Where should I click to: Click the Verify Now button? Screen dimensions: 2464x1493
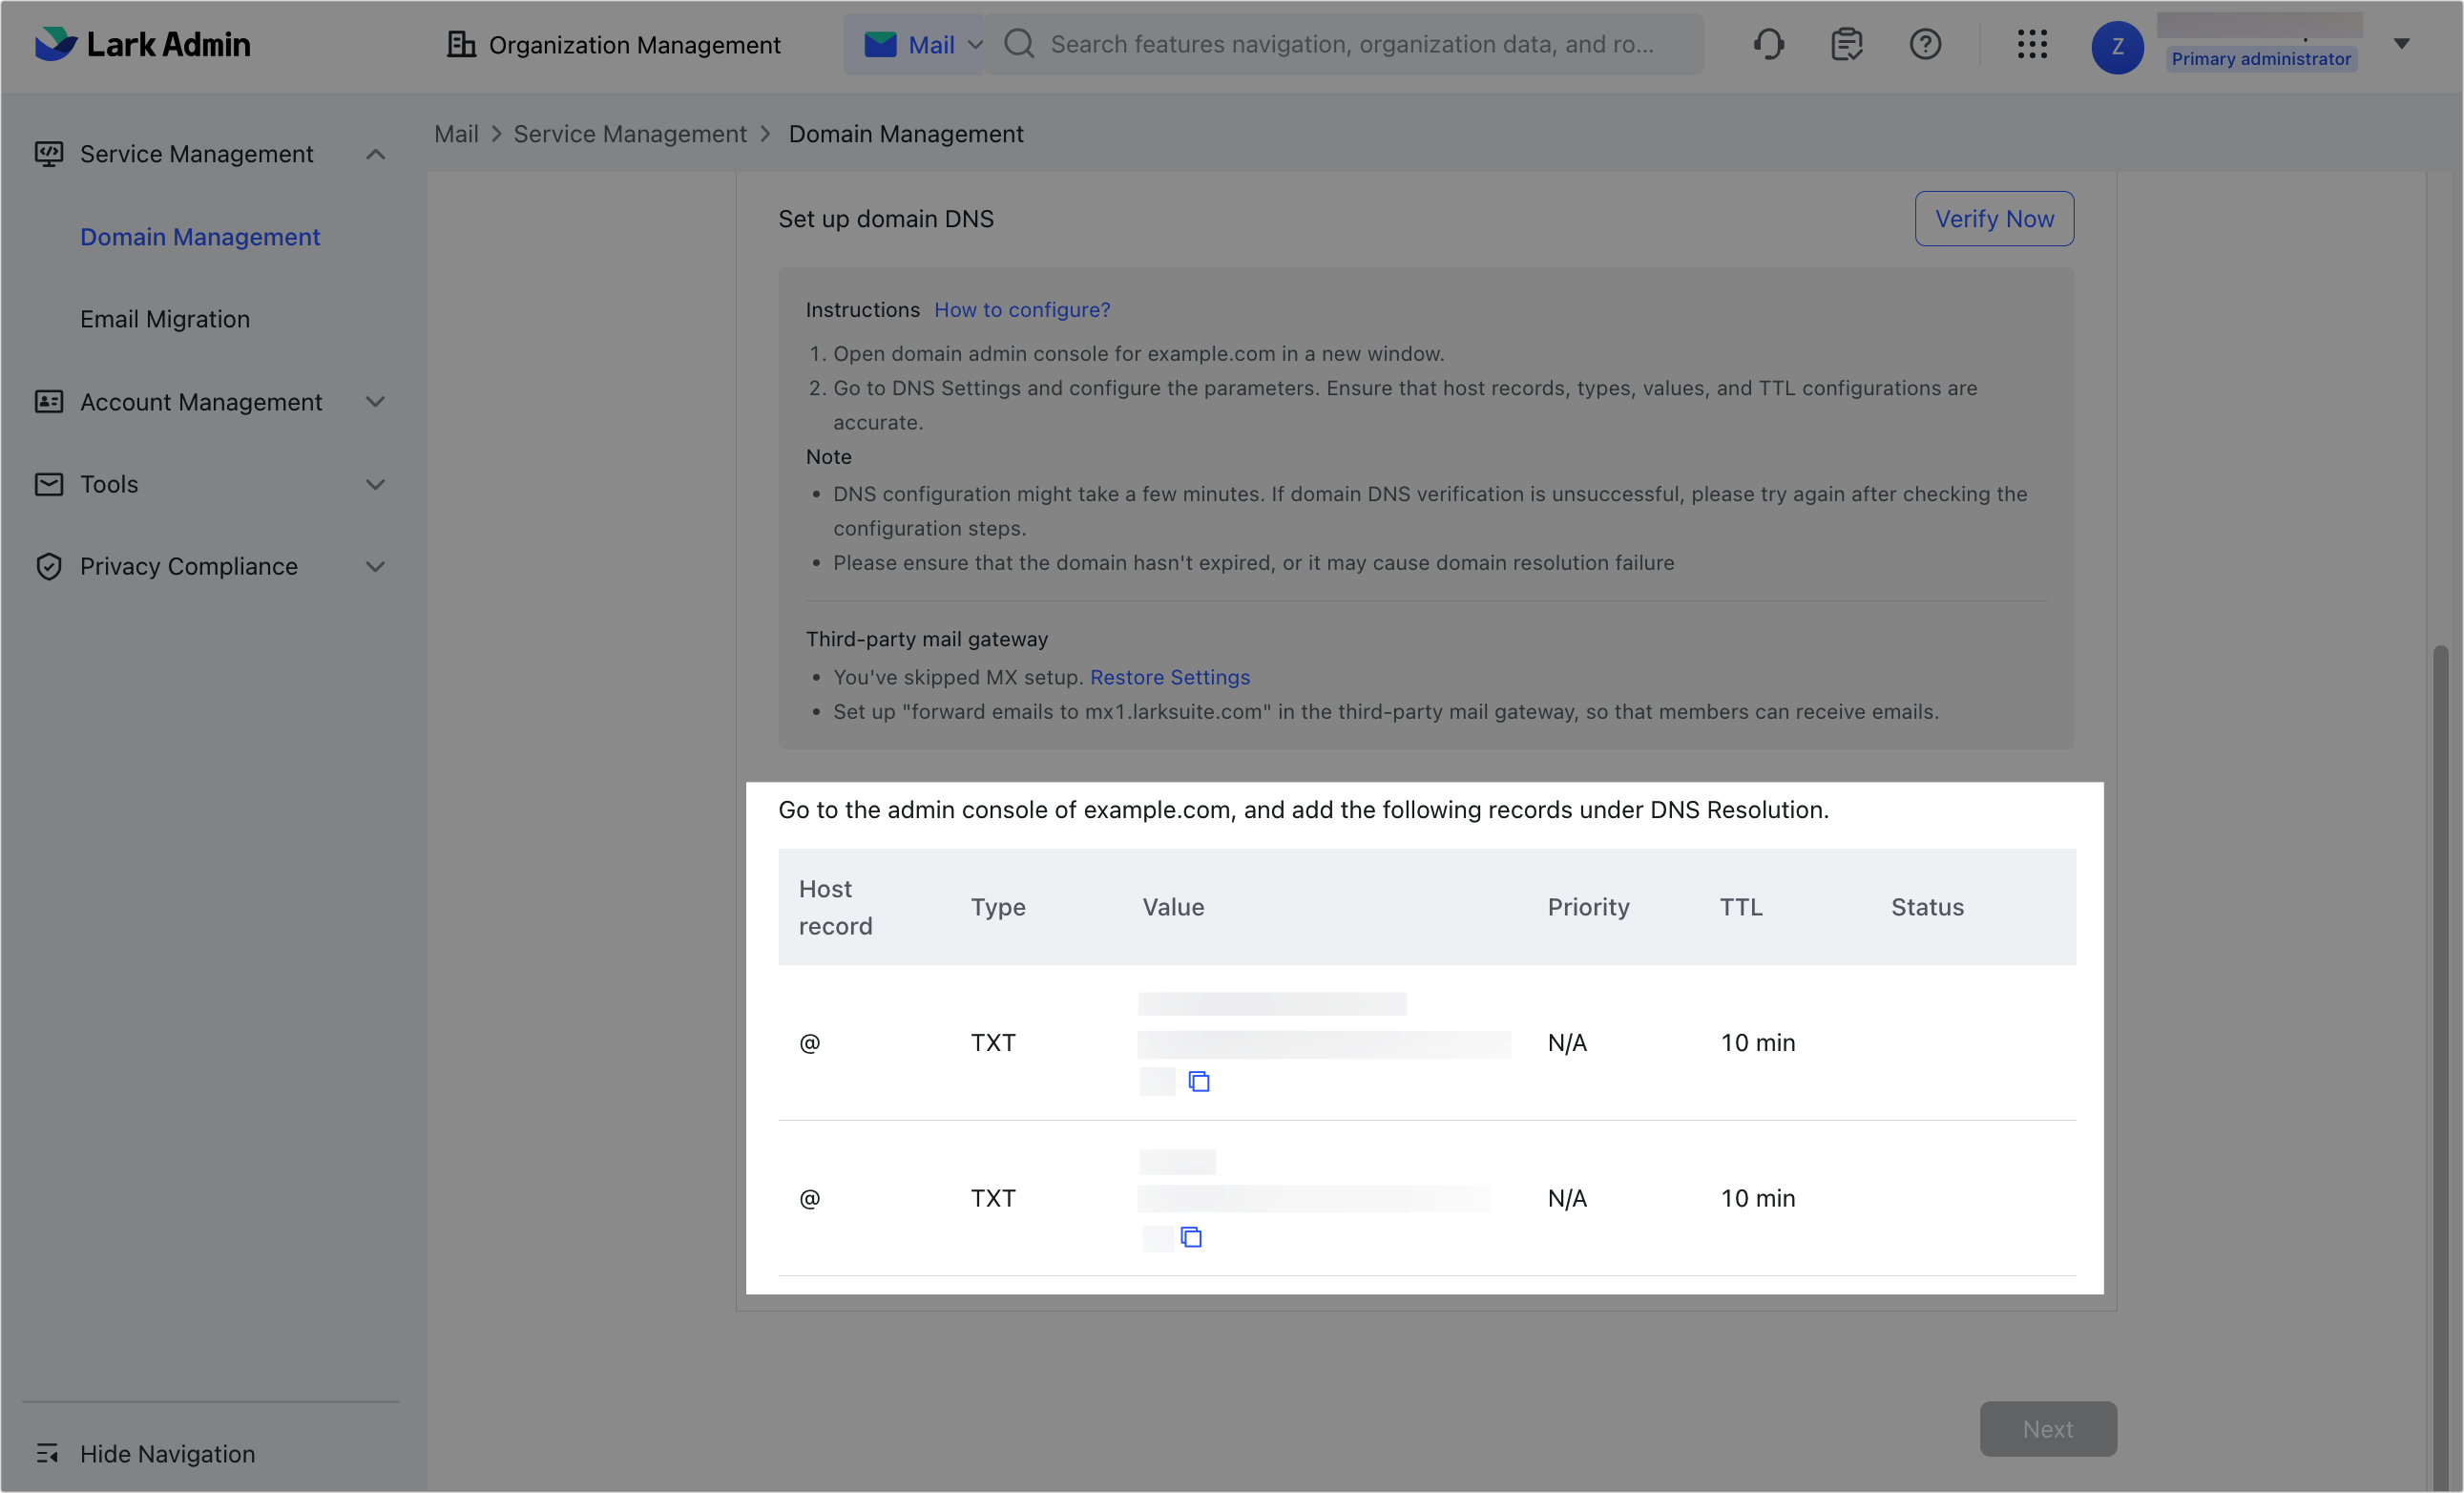pos(1993,218)
